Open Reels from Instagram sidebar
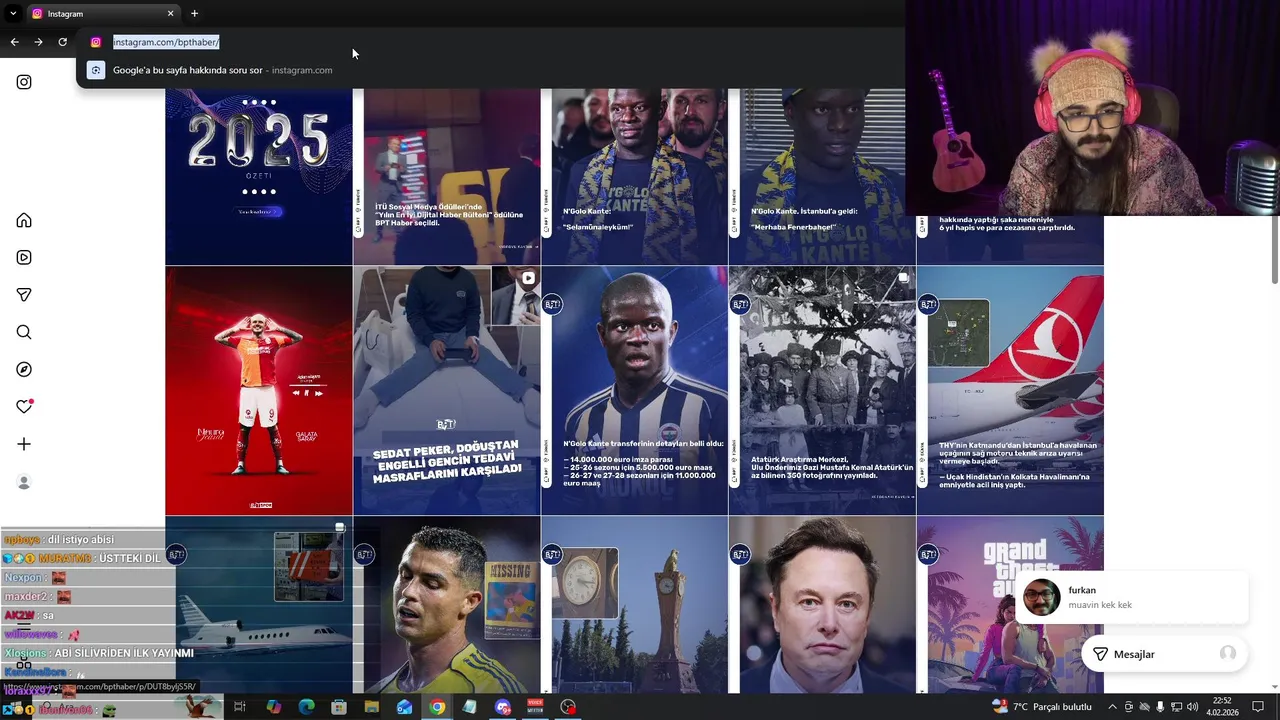This screenshot has width=1280, height=720. tap(24, 257)
